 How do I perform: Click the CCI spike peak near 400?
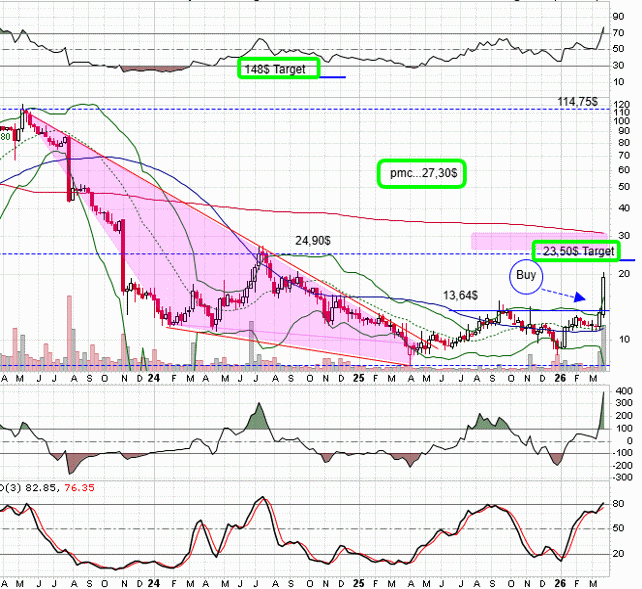[x=605, y=395]
